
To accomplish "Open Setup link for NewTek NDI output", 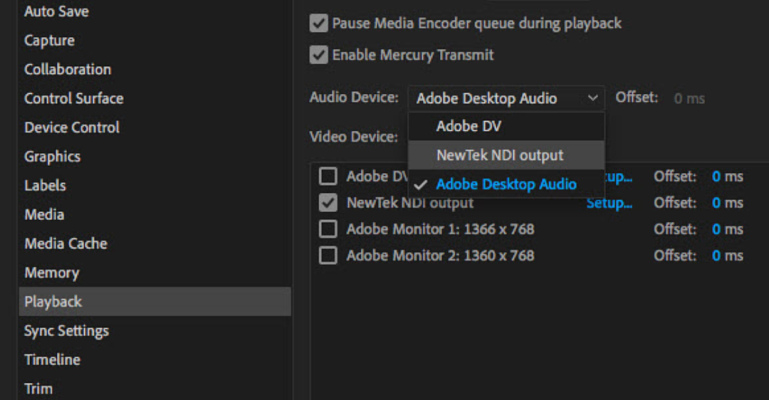I will click(609, 203).
